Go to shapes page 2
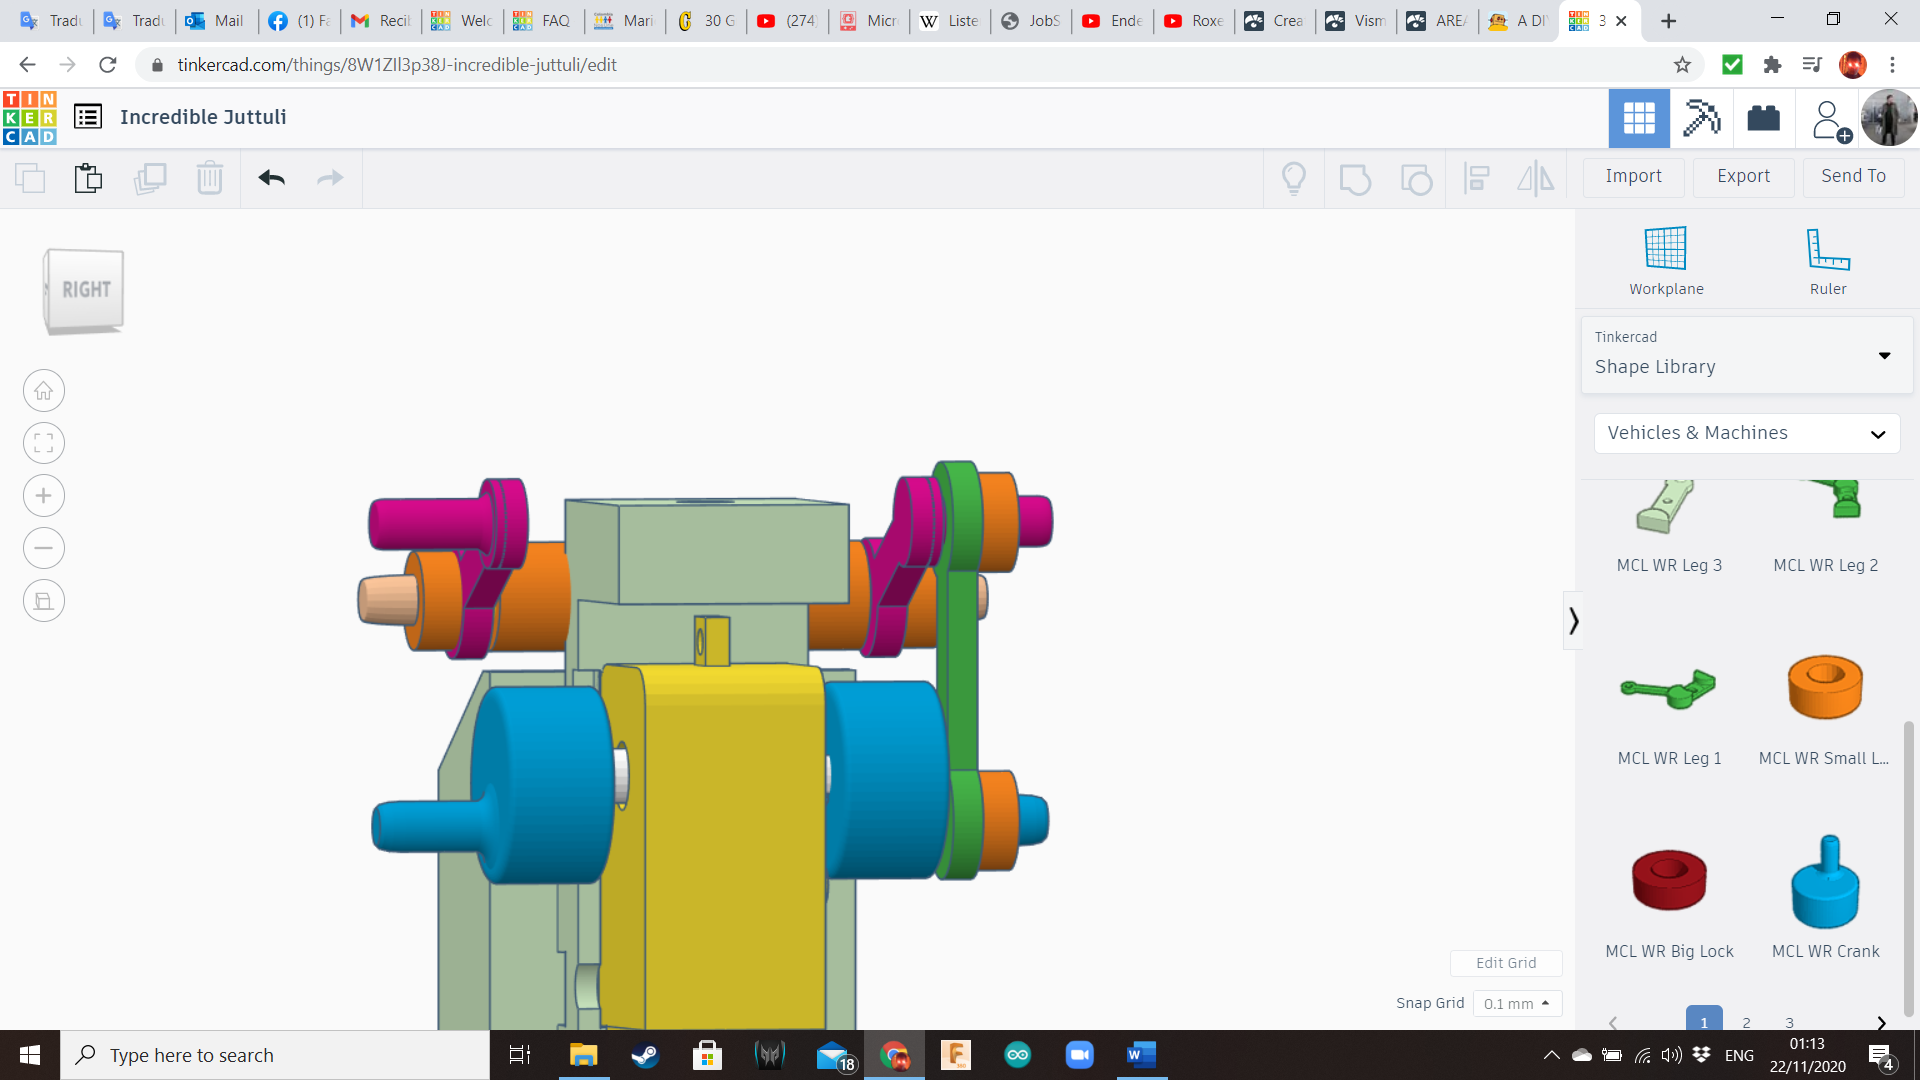 coord(1746,1022)
